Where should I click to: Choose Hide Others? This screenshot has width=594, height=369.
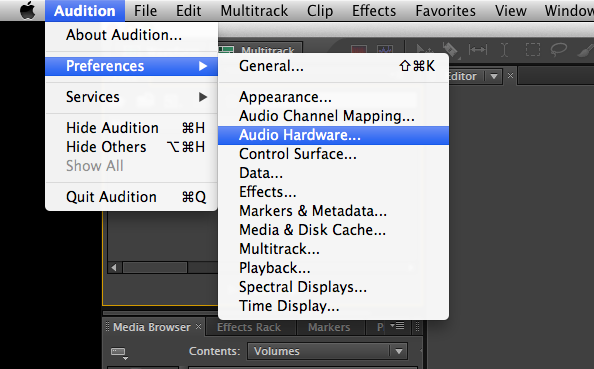coord(131,147)
